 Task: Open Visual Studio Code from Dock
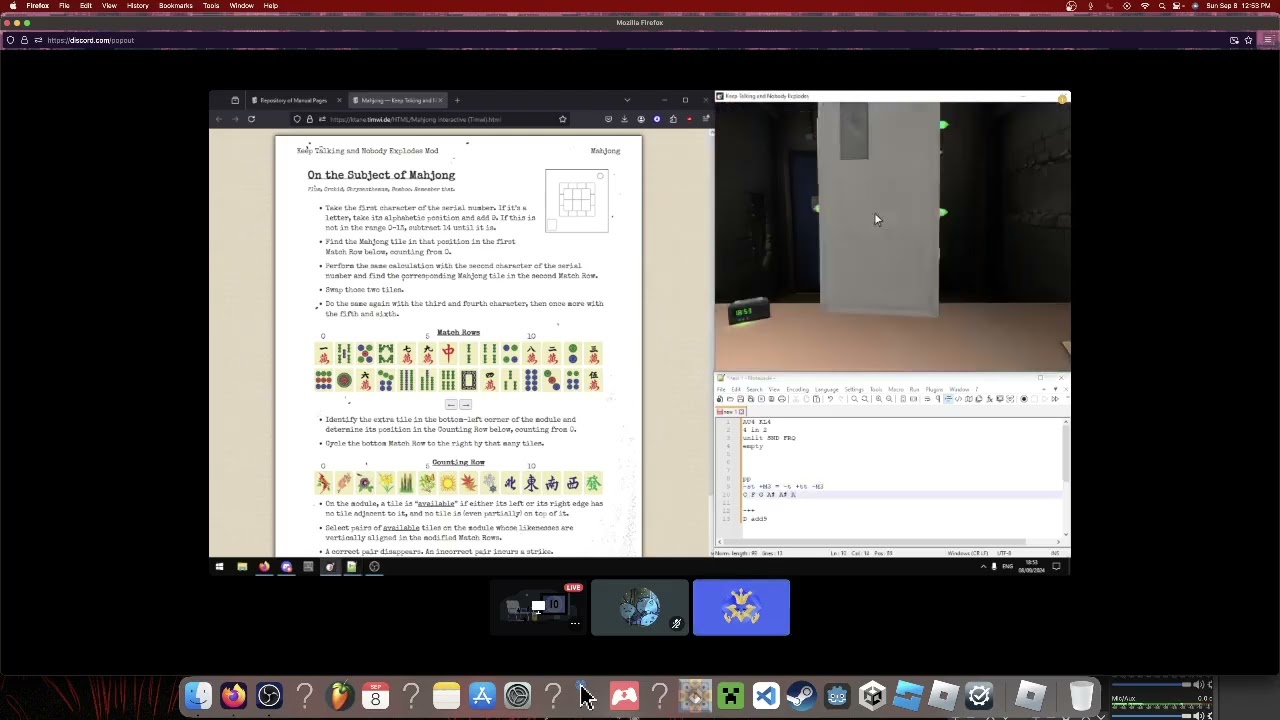pyautogui.click(x=766, y=695)
